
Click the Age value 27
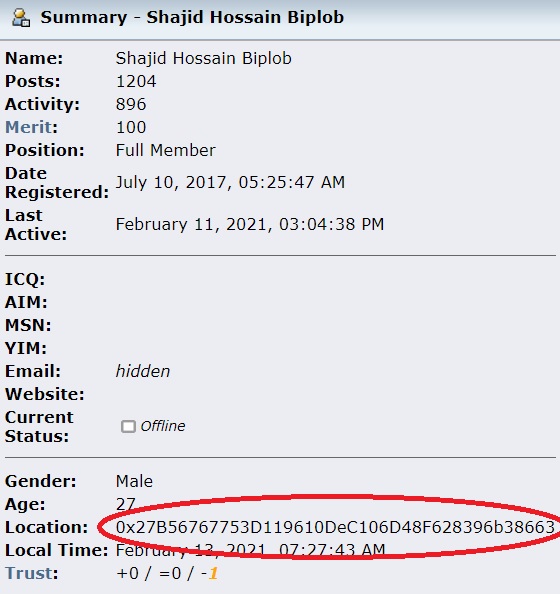pyautogui.click(x=125, y=504)
